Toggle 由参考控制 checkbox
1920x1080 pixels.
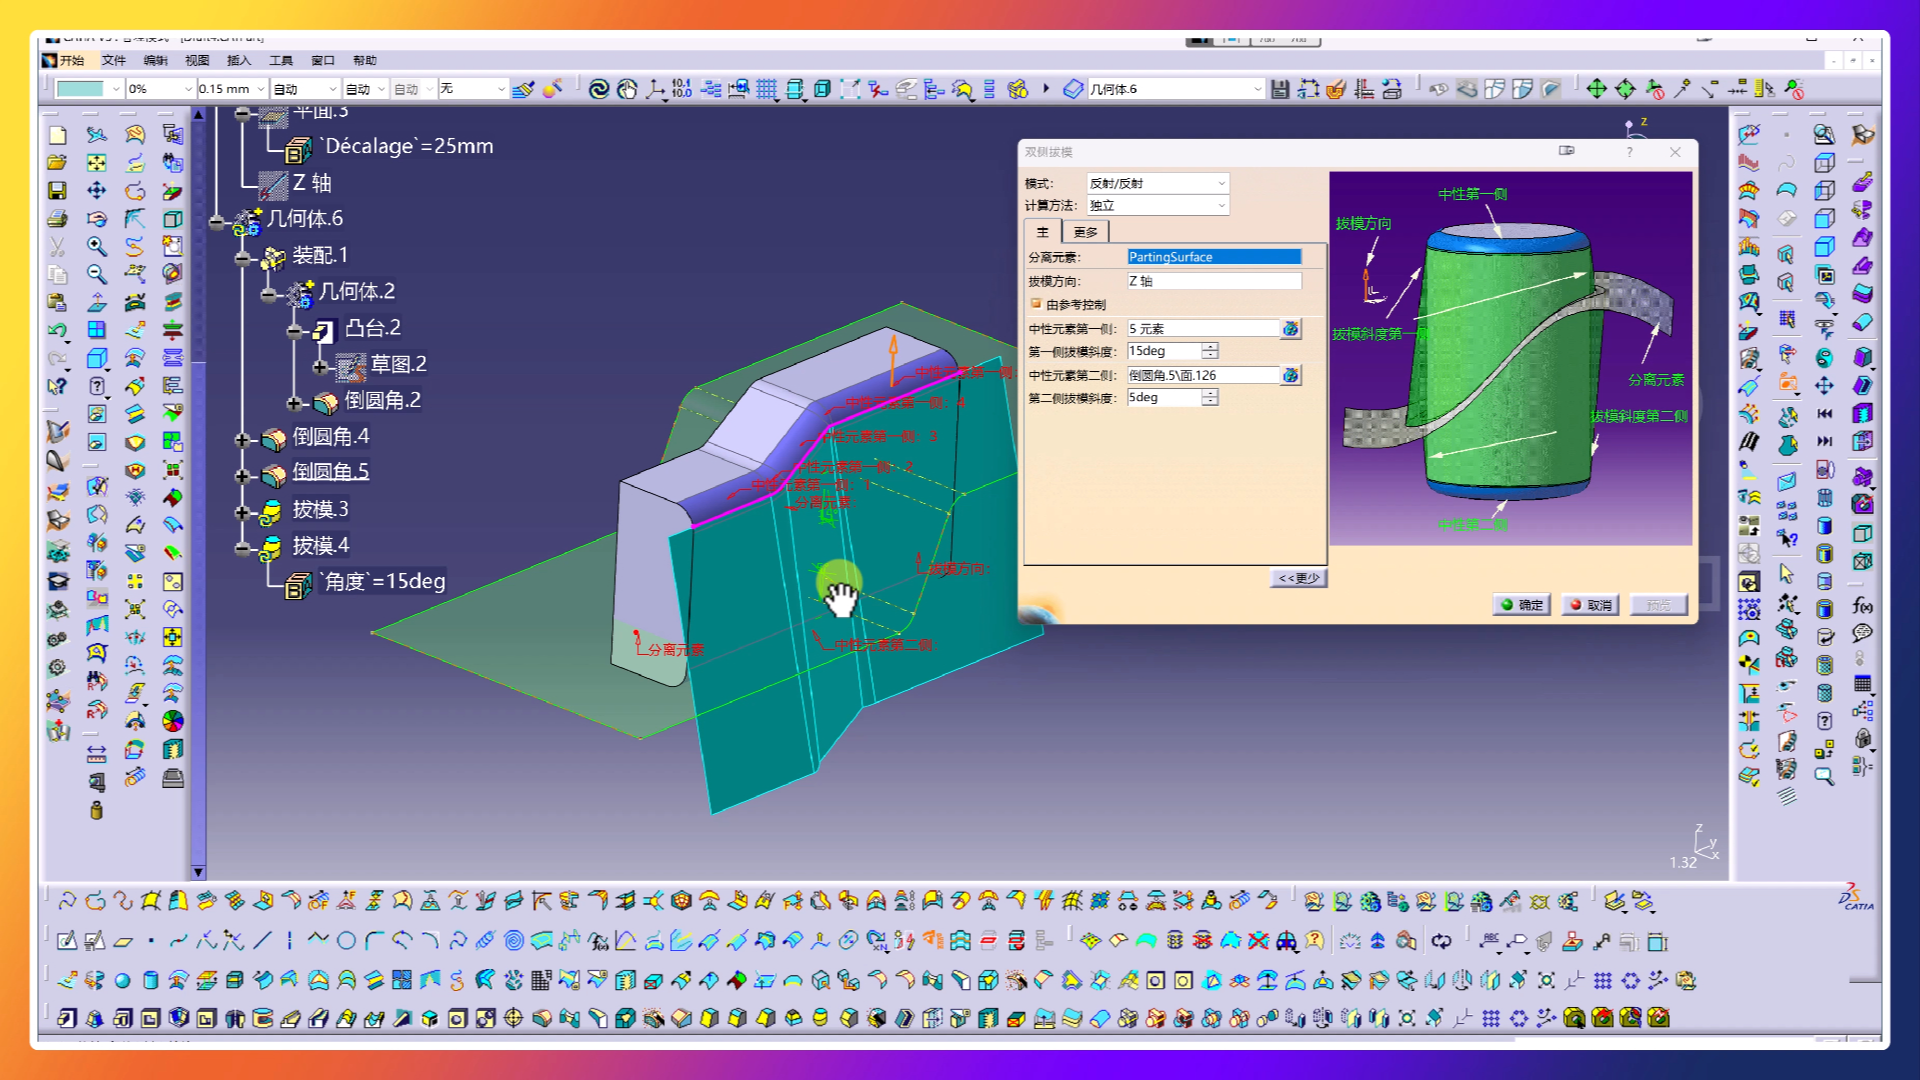pyautogui.click(x=1036, y=304)
